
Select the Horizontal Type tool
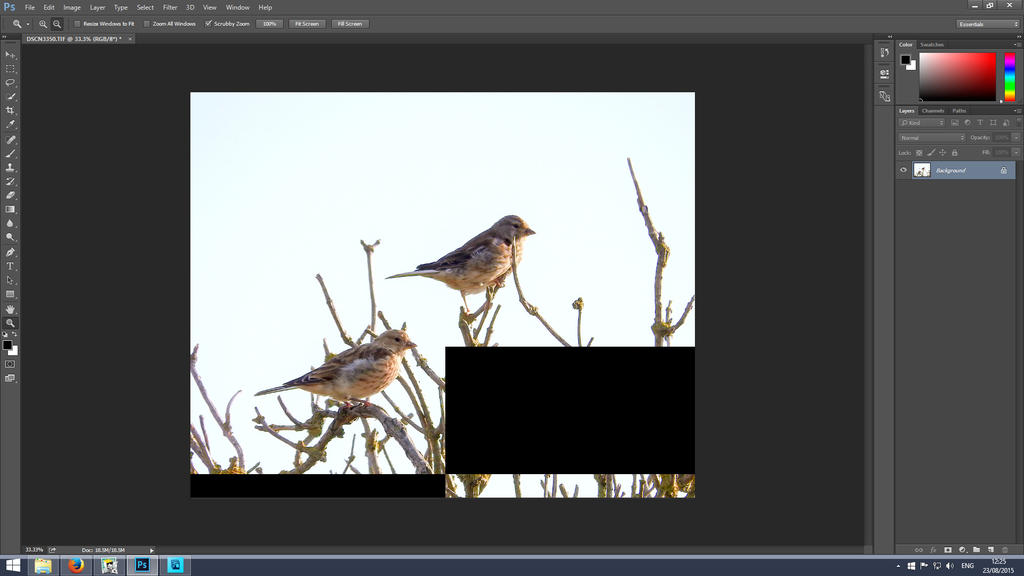tap(11, 266)
